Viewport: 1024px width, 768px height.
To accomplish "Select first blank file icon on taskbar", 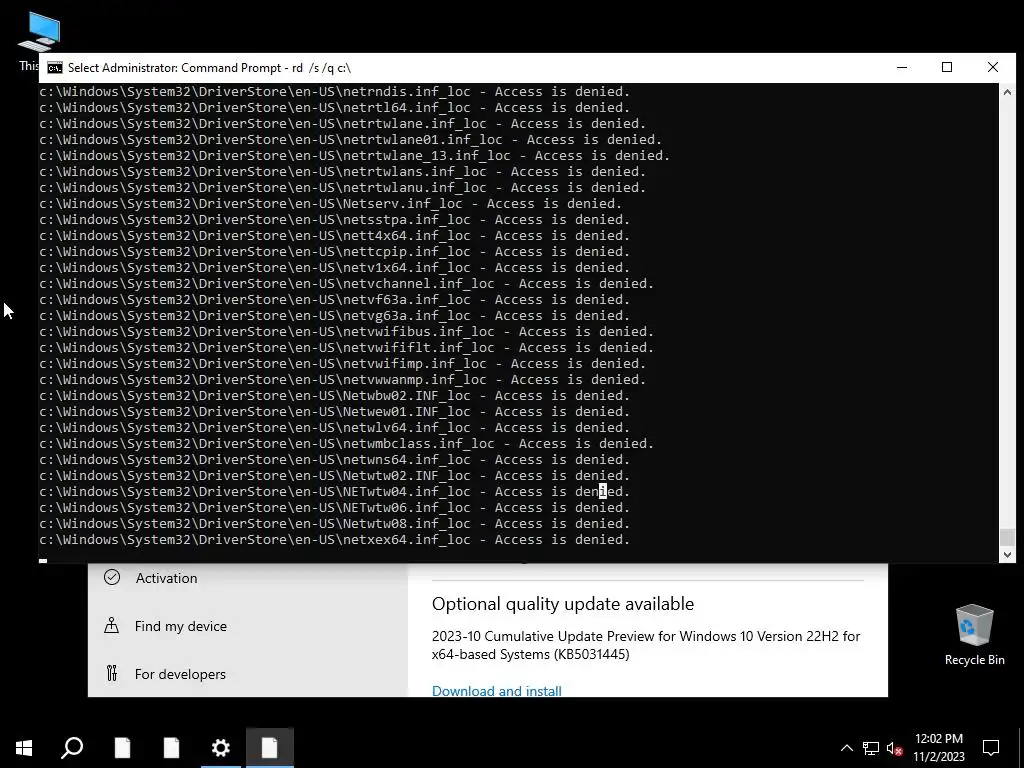I will [122, 748].
